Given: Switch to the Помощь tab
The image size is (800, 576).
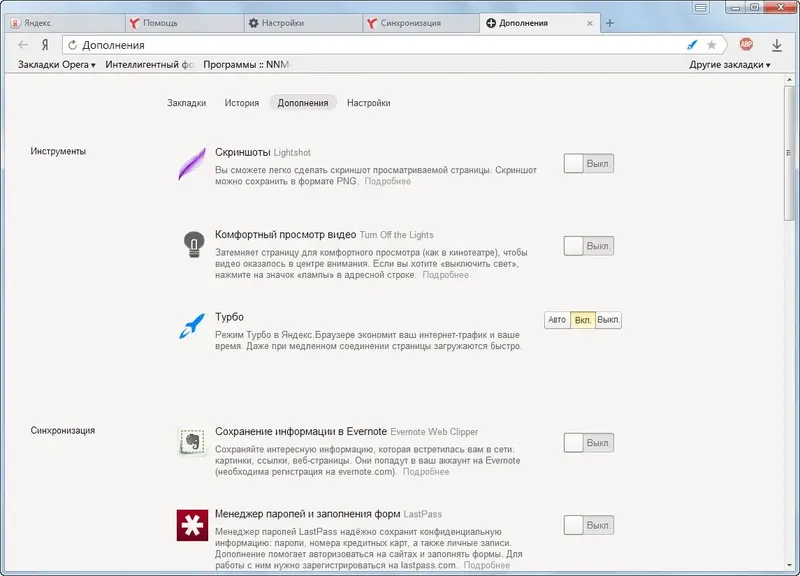Looking at the screenshot, I should (x=185, y=23).
